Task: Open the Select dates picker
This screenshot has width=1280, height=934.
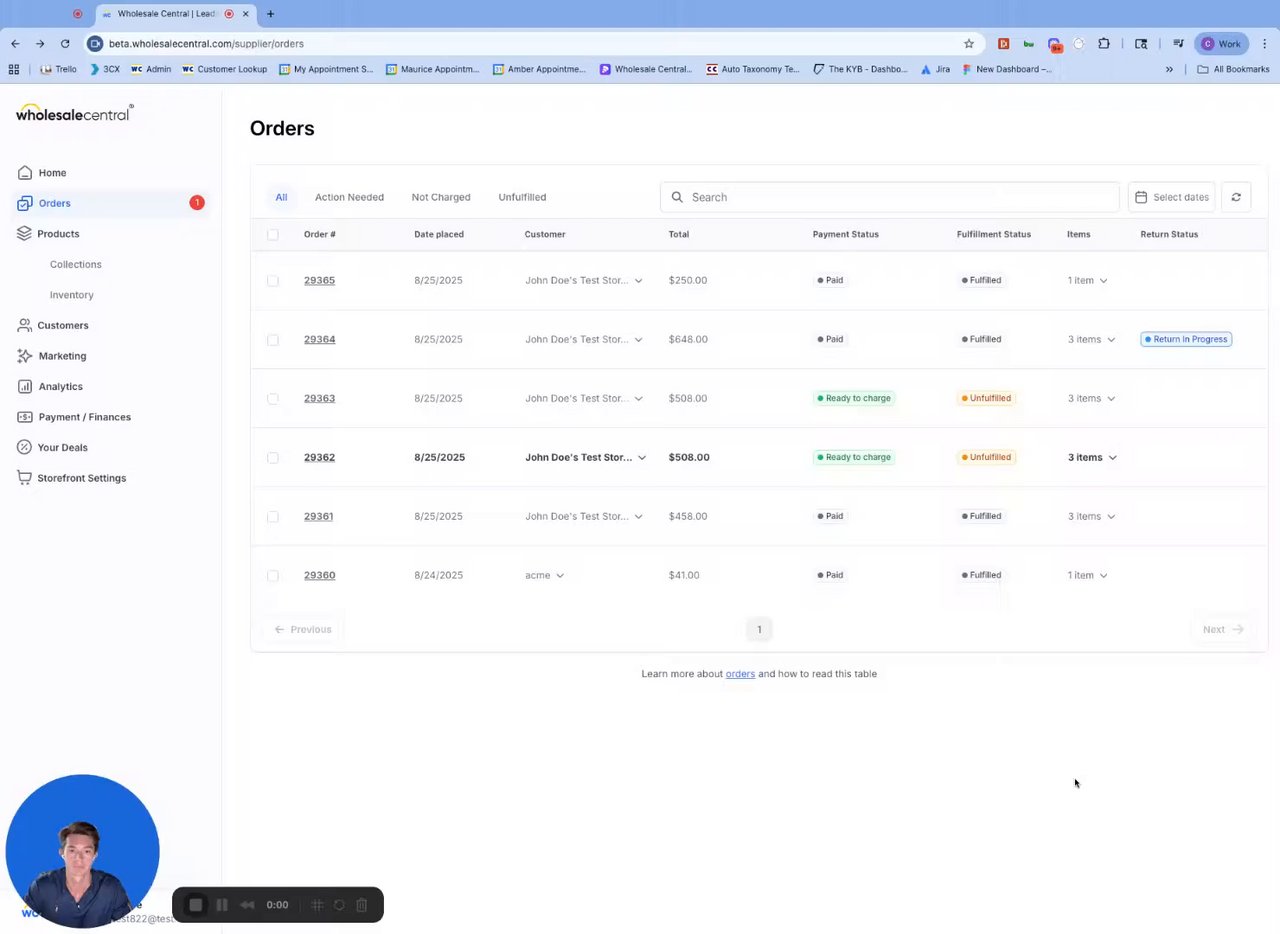Action: coord(1171,197)
